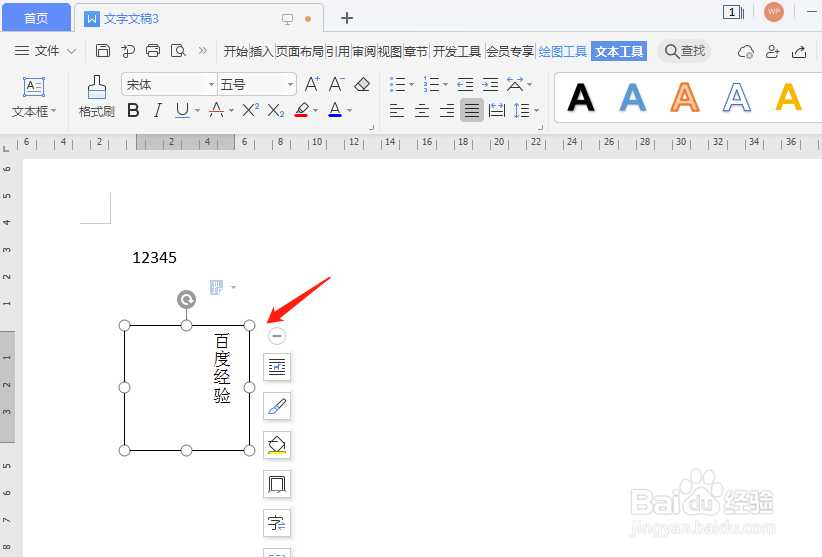Image resolution: width=822 pixels, height=557 pixels.
Task: Open the 视图 ribbon tab
Action: 390,51
